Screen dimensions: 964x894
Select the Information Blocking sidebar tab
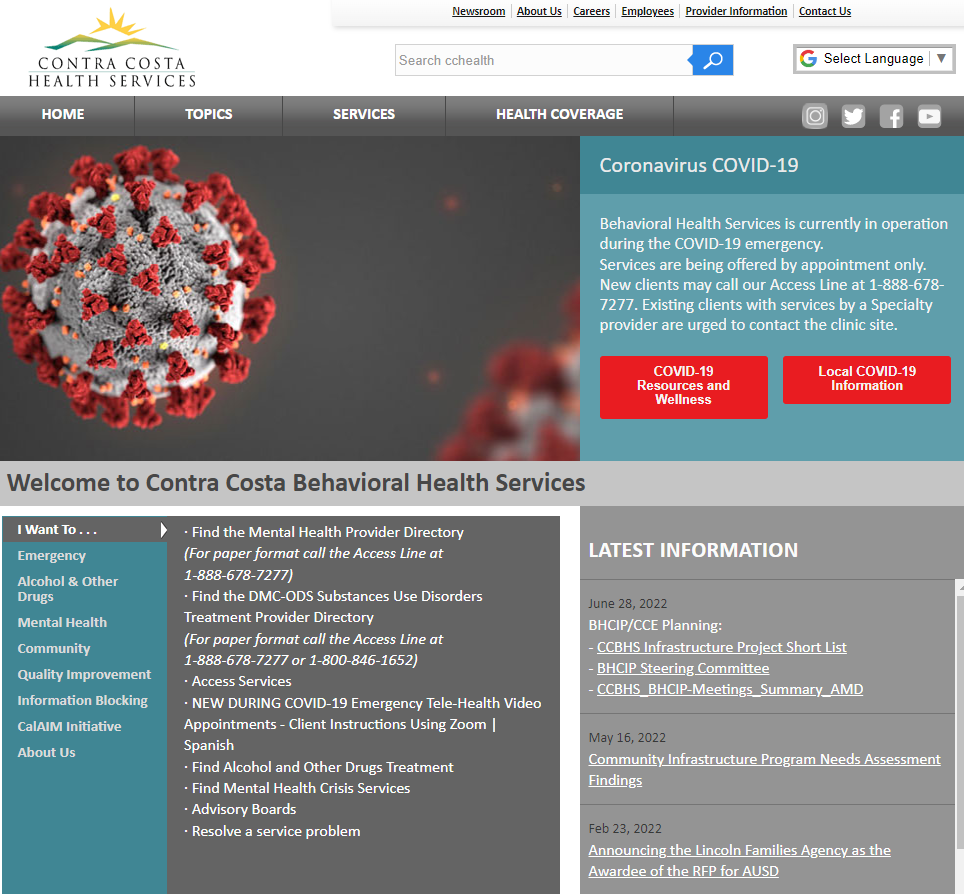pos(82,700)
